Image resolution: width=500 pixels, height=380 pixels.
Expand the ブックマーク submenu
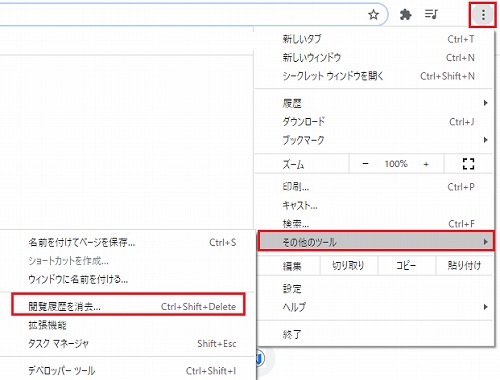(x=376, y=140)
